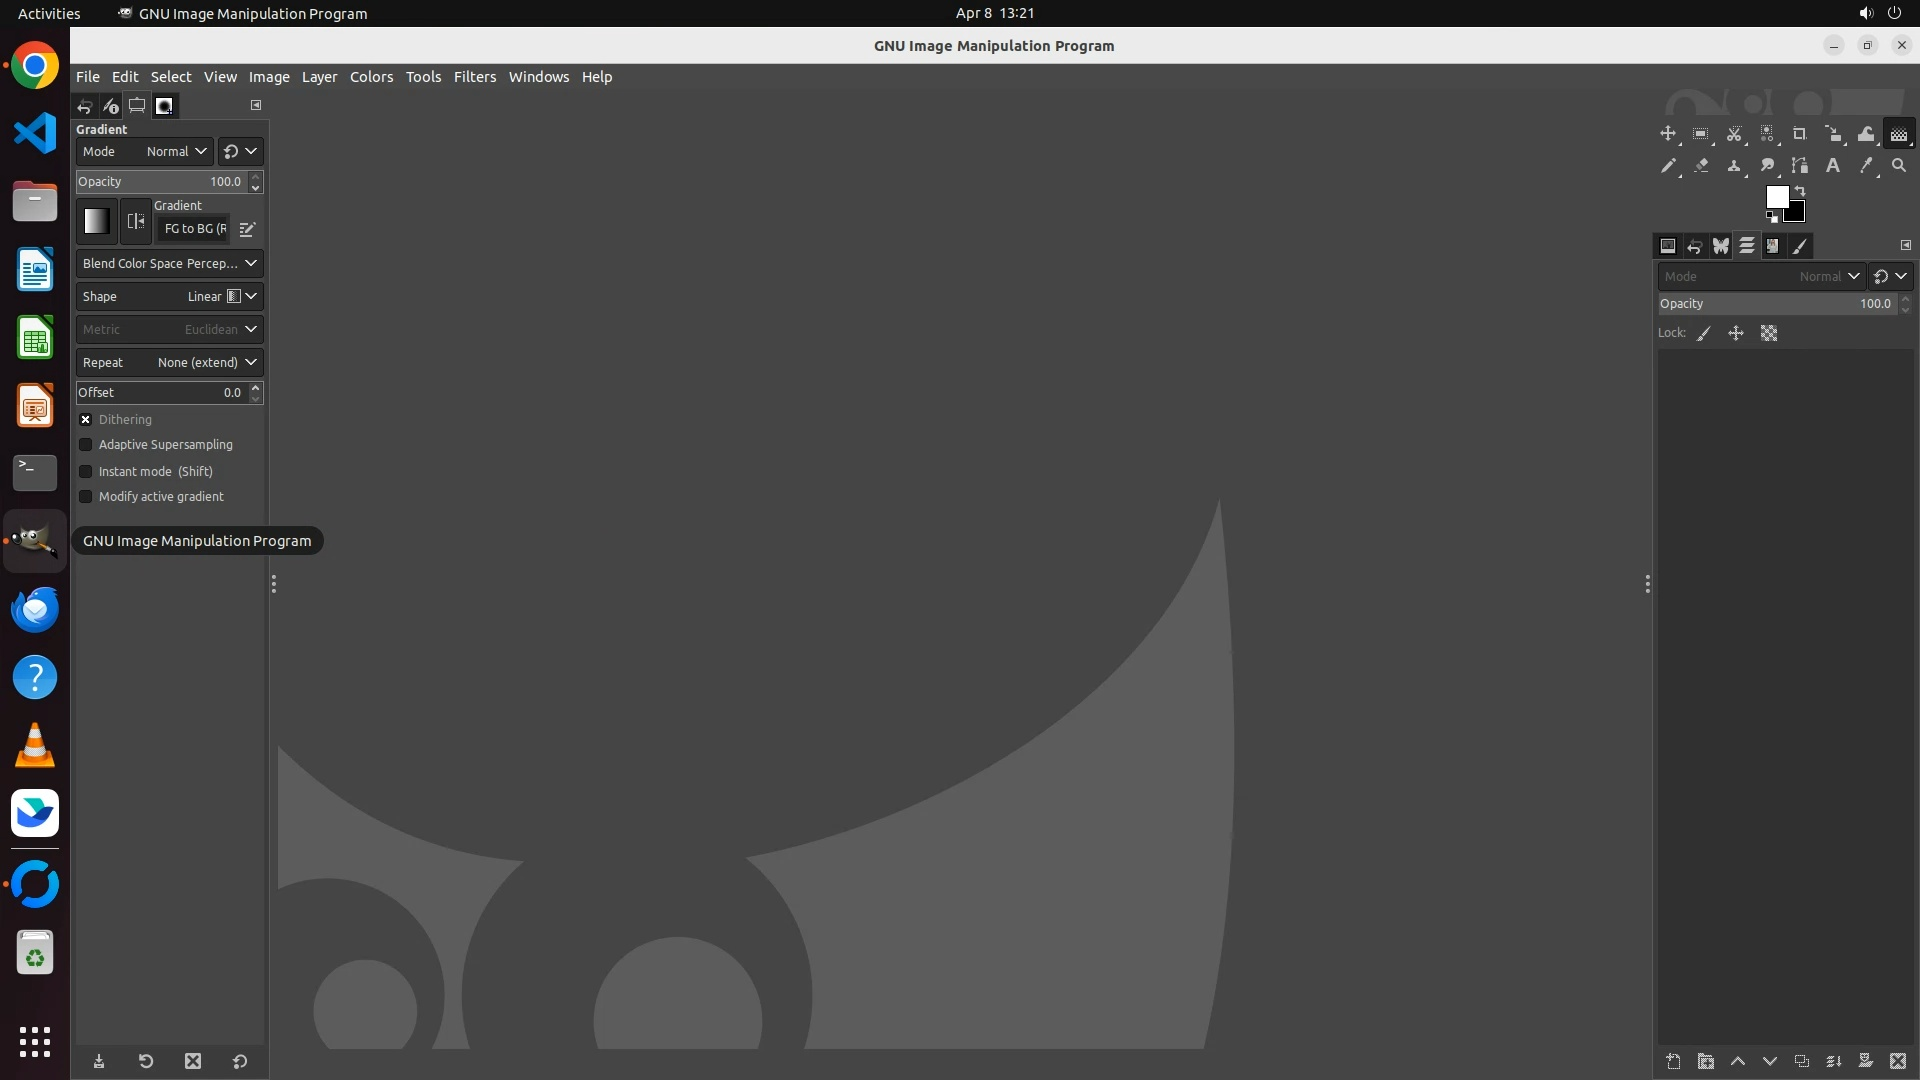The image size is (1920, 1080).
Task: Open the Colors menu
Action: 371,77
